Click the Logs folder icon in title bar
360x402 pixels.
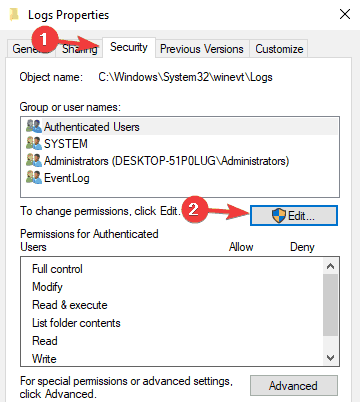[x=14, y=15]
